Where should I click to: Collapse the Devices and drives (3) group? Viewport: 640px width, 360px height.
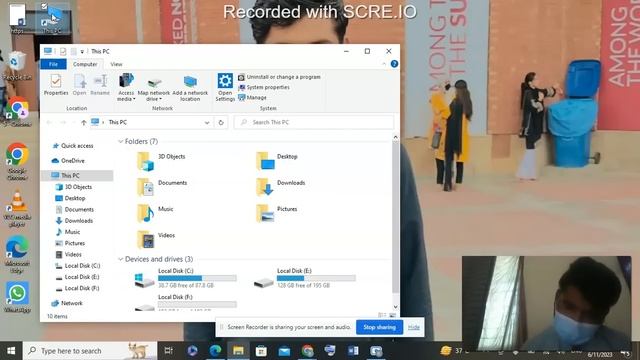click(x=120, y=259)
